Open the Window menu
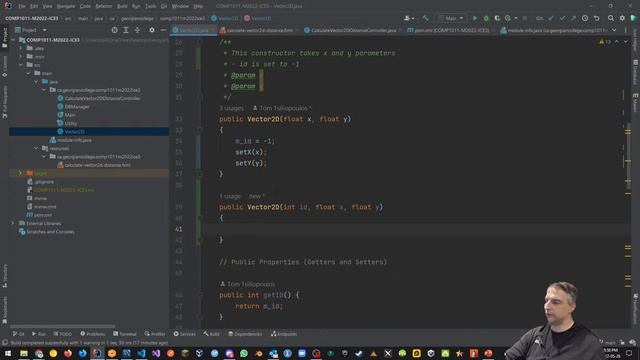Image resolution: width=640 pixels, height=360 pixels. pyautogui.click(x=180, y=6)
